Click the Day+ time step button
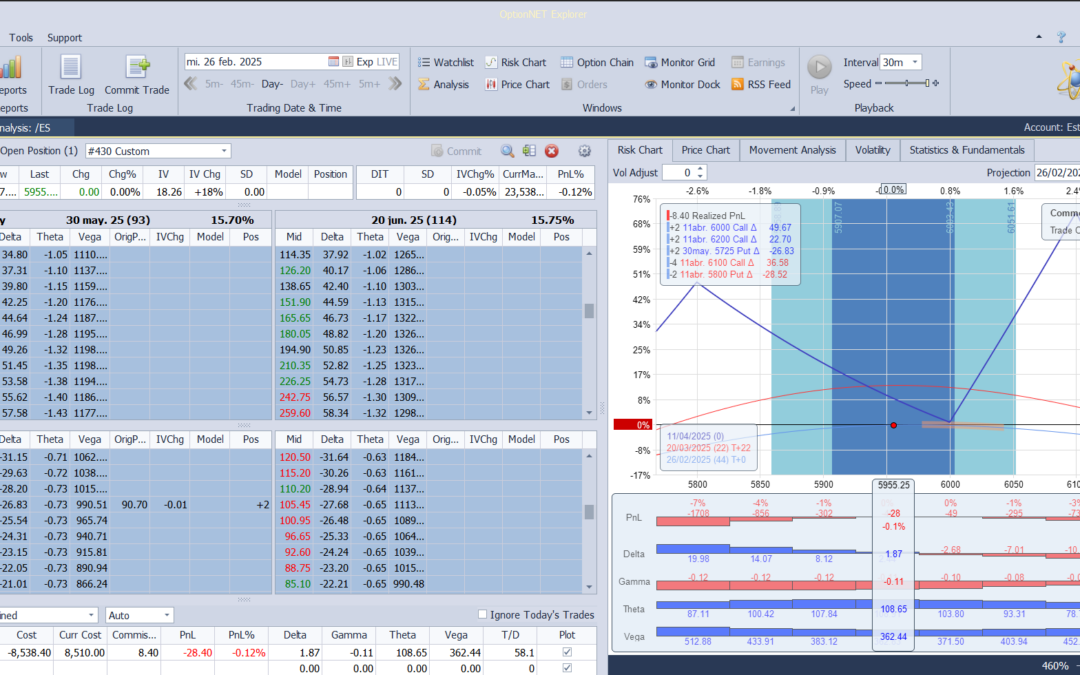This screenshot has height=675, width=1080. (x=302, y=84)
